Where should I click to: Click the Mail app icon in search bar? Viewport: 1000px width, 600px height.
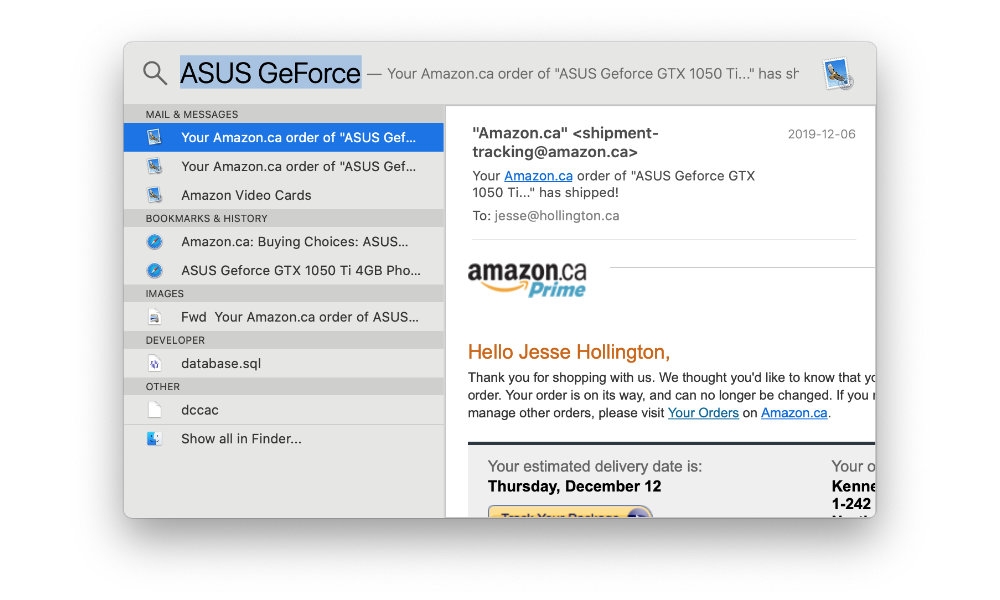click(837, 74)
